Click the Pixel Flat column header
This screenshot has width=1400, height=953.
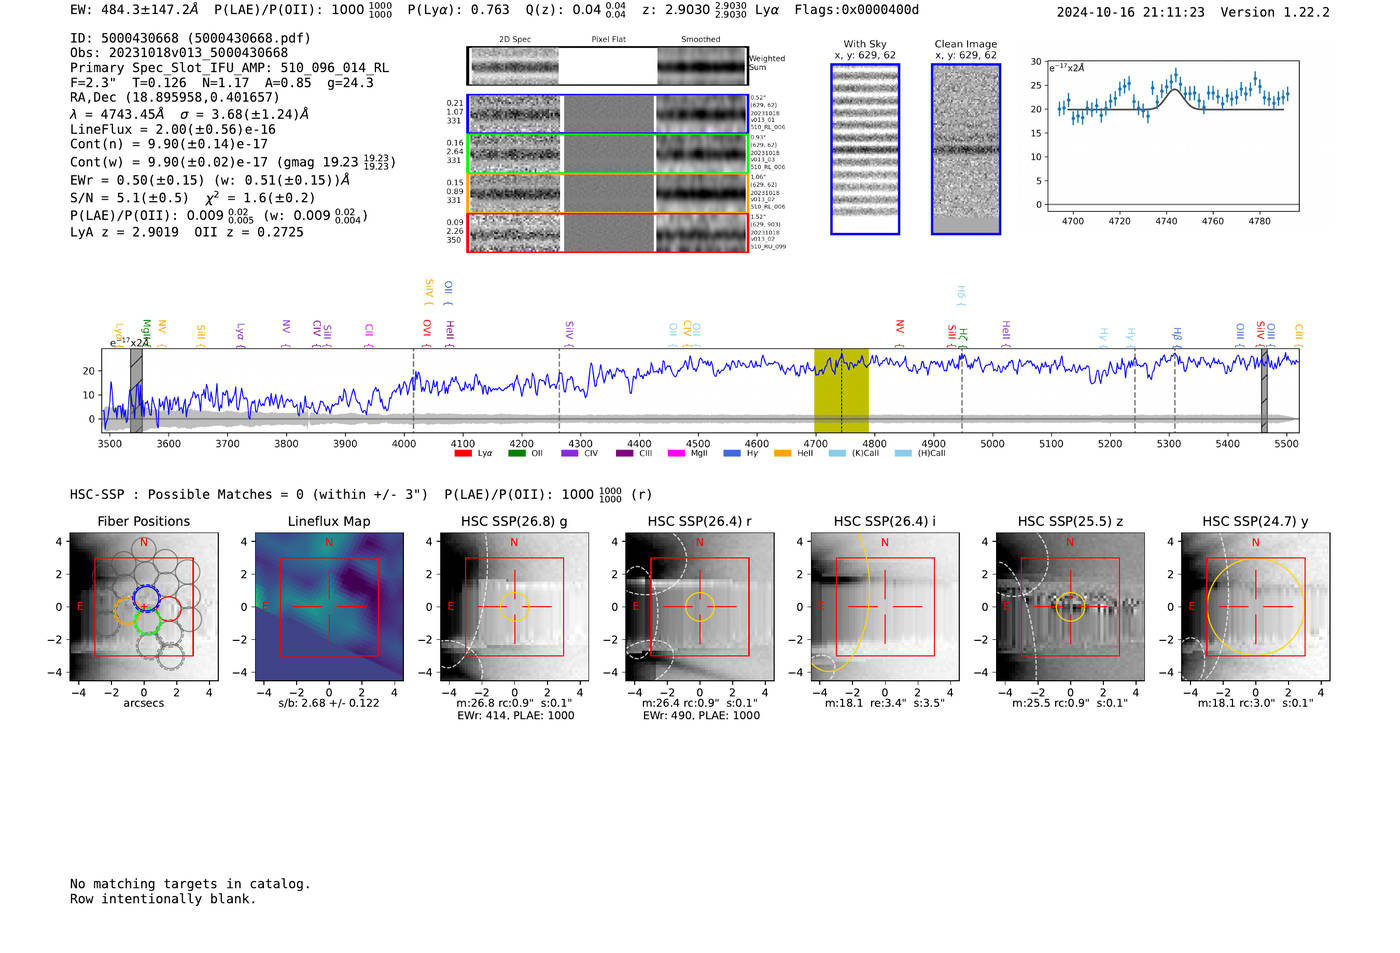click(x=608, y=40)
